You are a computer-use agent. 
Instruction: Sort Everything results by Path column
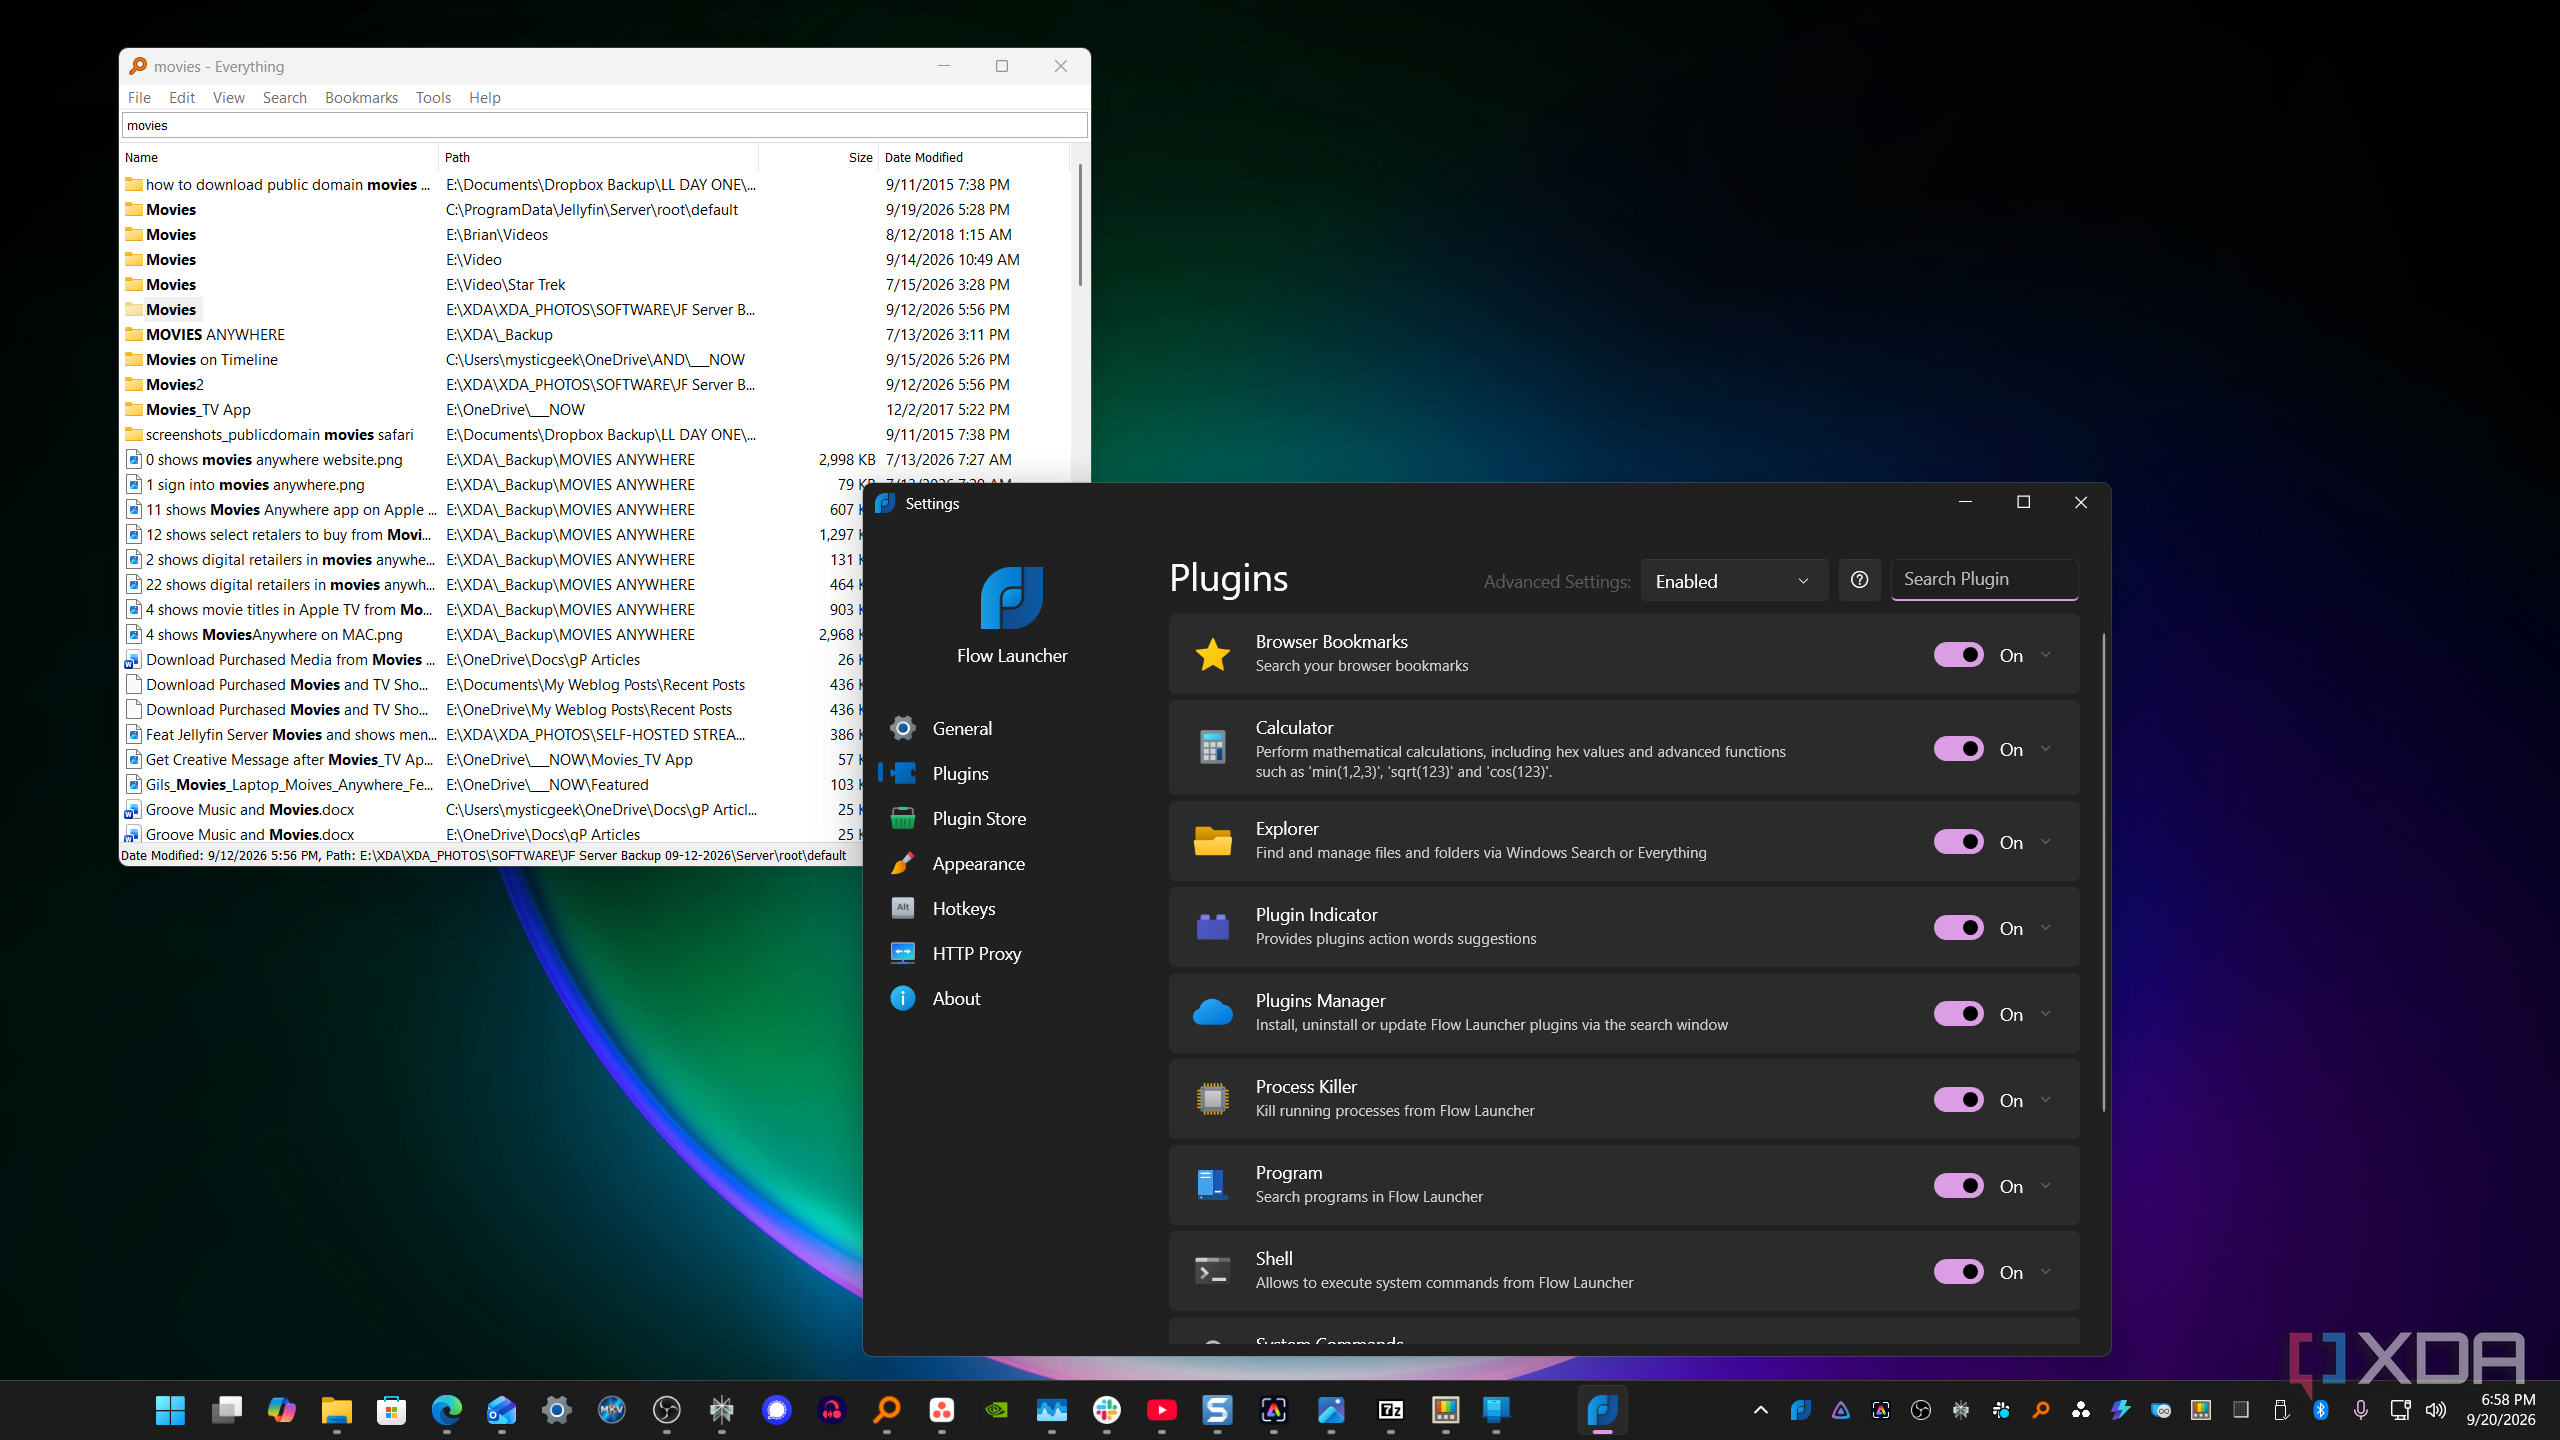(x=598, y=157)
